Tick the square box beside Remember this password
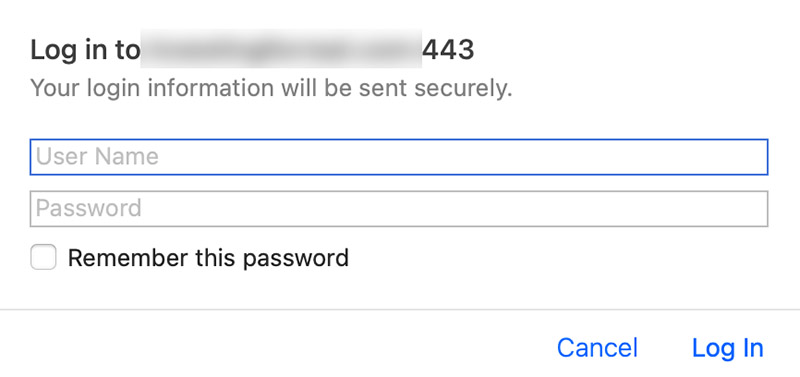 click(43, 257)
